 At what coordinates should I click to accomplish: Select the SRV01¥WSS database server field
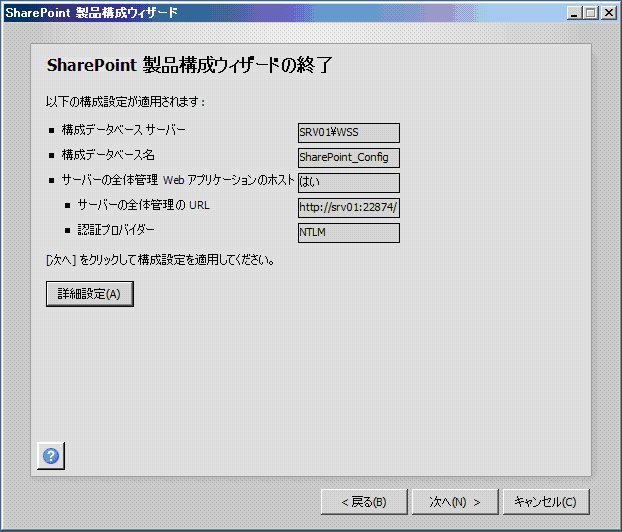pos(349,133)
